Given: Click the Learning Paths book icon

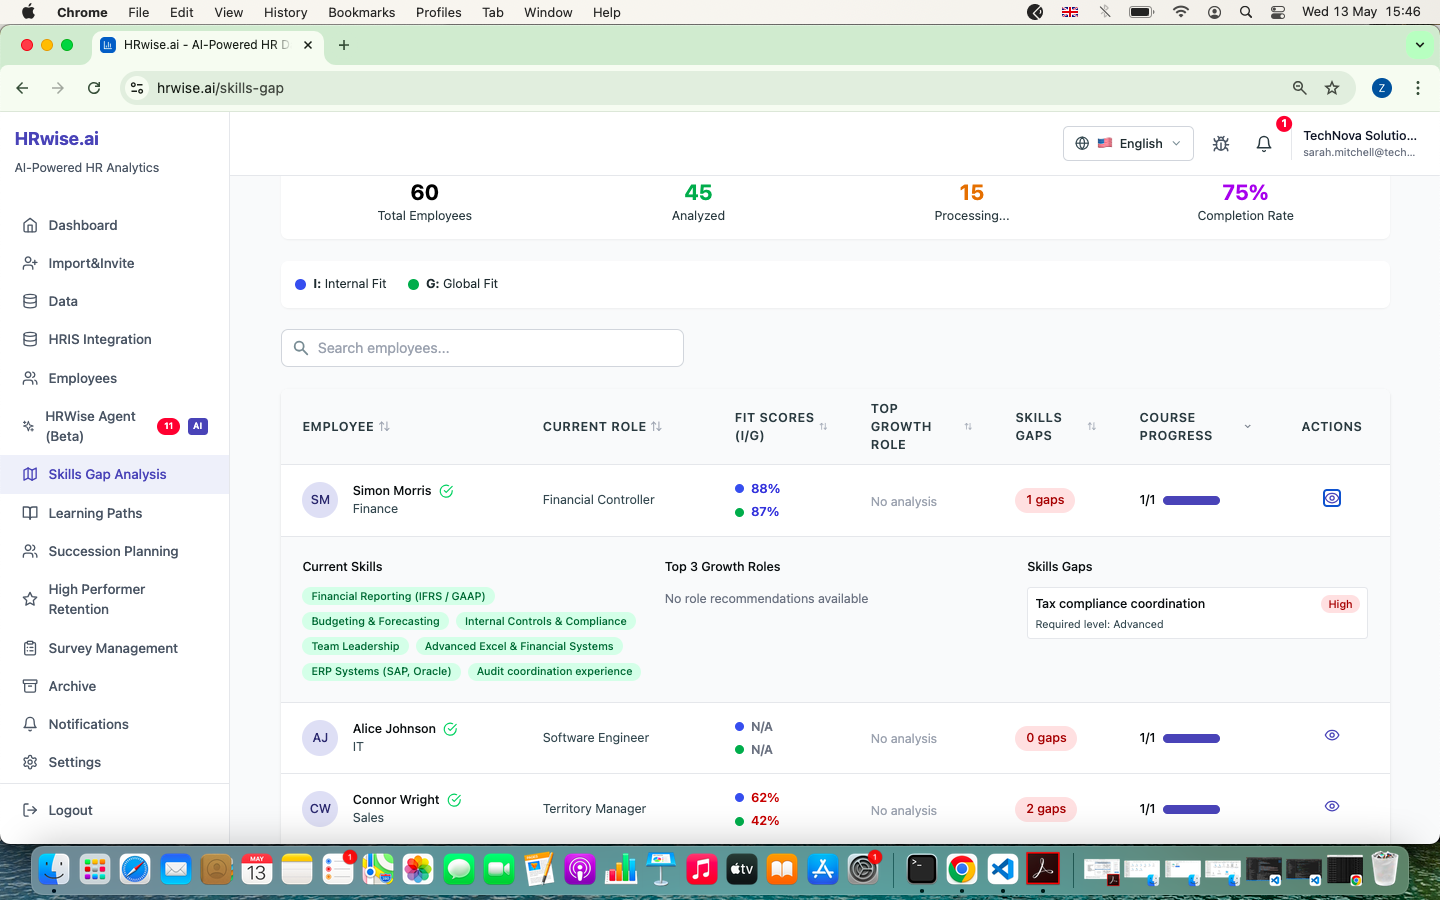Looking at the screenshot, I should point(30,513).
